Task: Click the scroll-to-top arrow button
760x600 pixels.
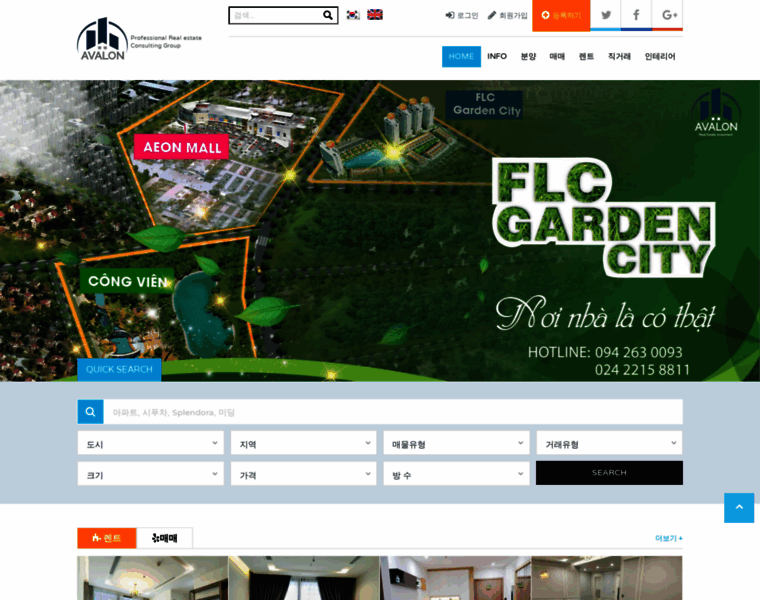Action: 739,507
